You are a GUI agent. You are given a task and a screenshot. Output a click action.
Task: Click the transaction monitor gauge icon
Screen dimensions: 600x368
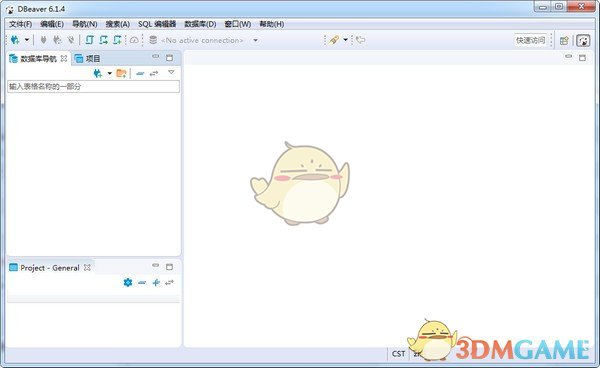(134, 40)
